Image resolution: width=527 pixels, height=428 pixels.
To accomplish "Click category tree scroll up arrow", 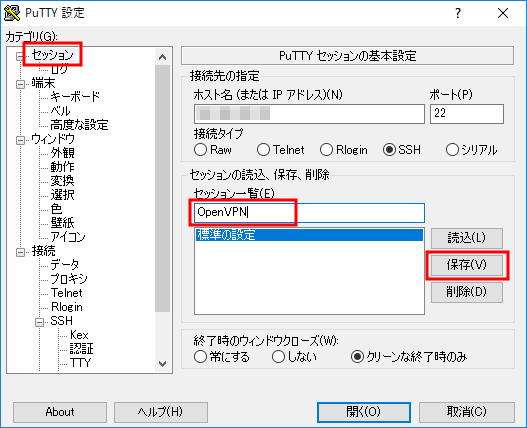I will pos(163,57).
